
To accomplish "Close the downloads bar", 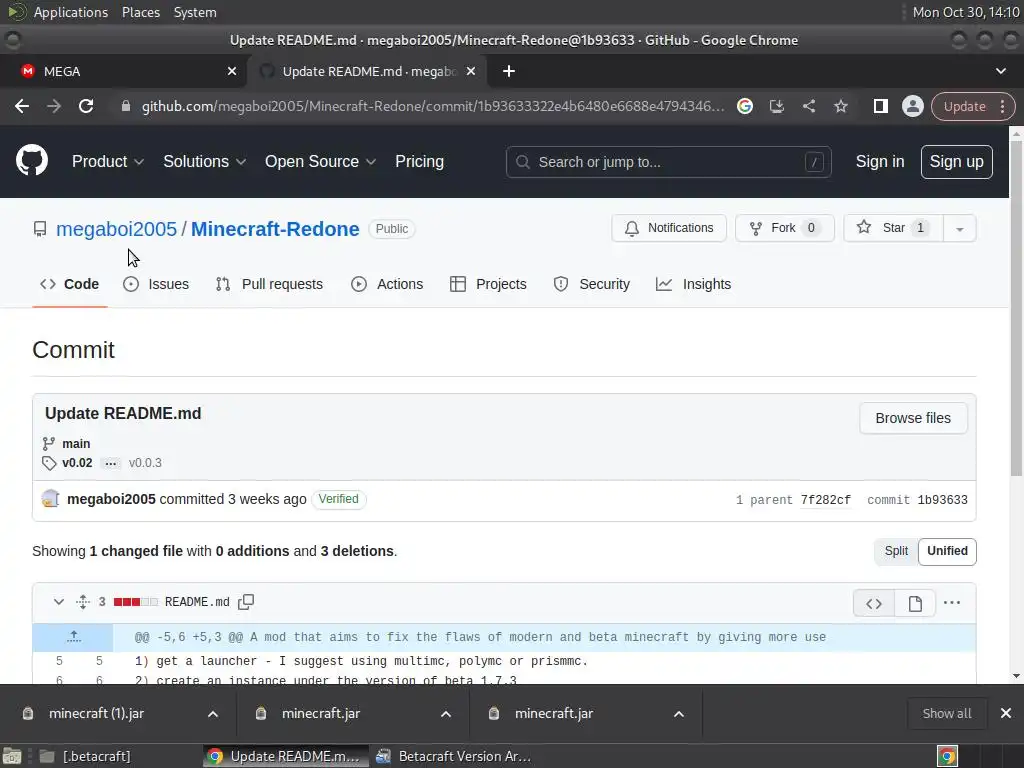I will 1006,713.
